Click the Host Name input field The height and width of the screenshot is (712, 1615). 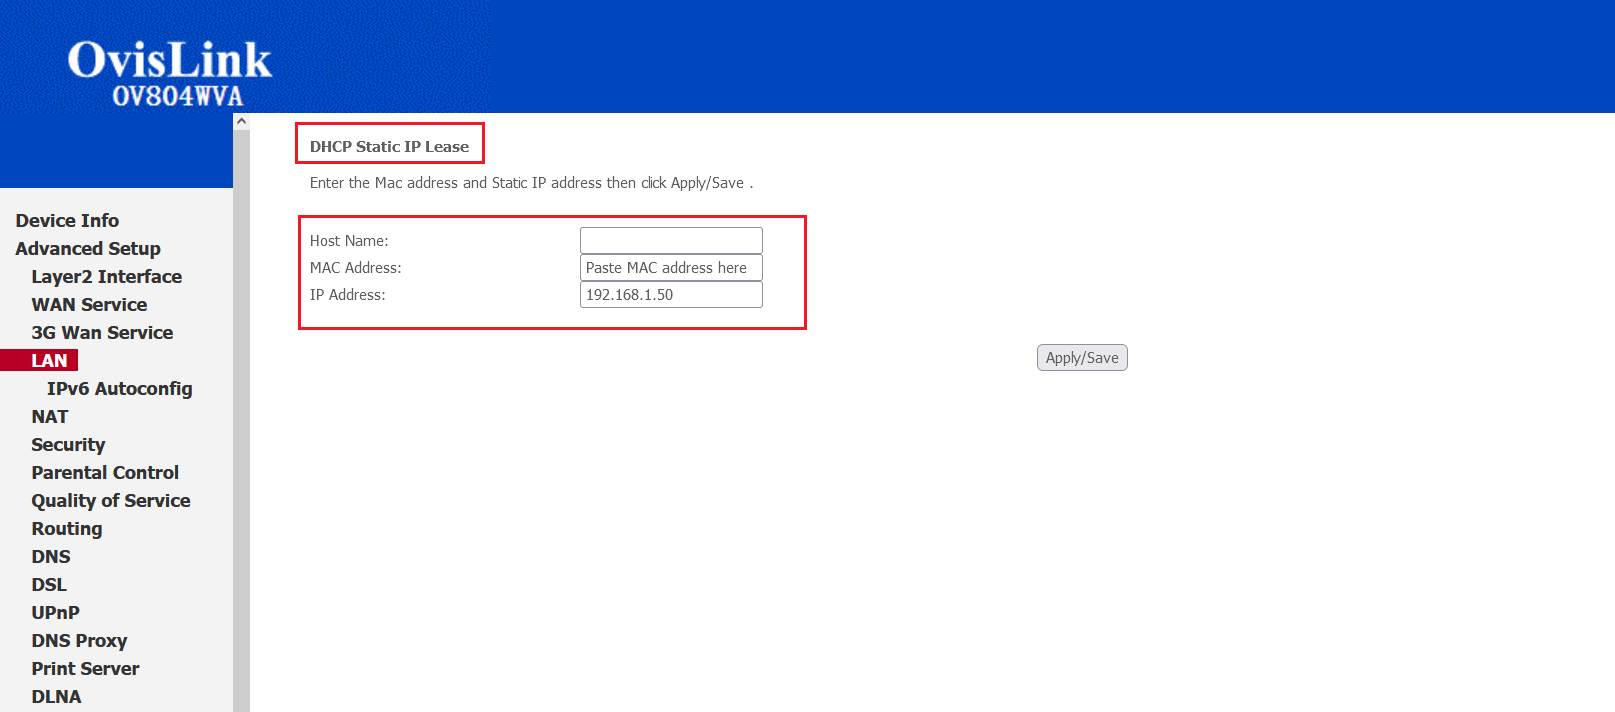tap(671, 241)
